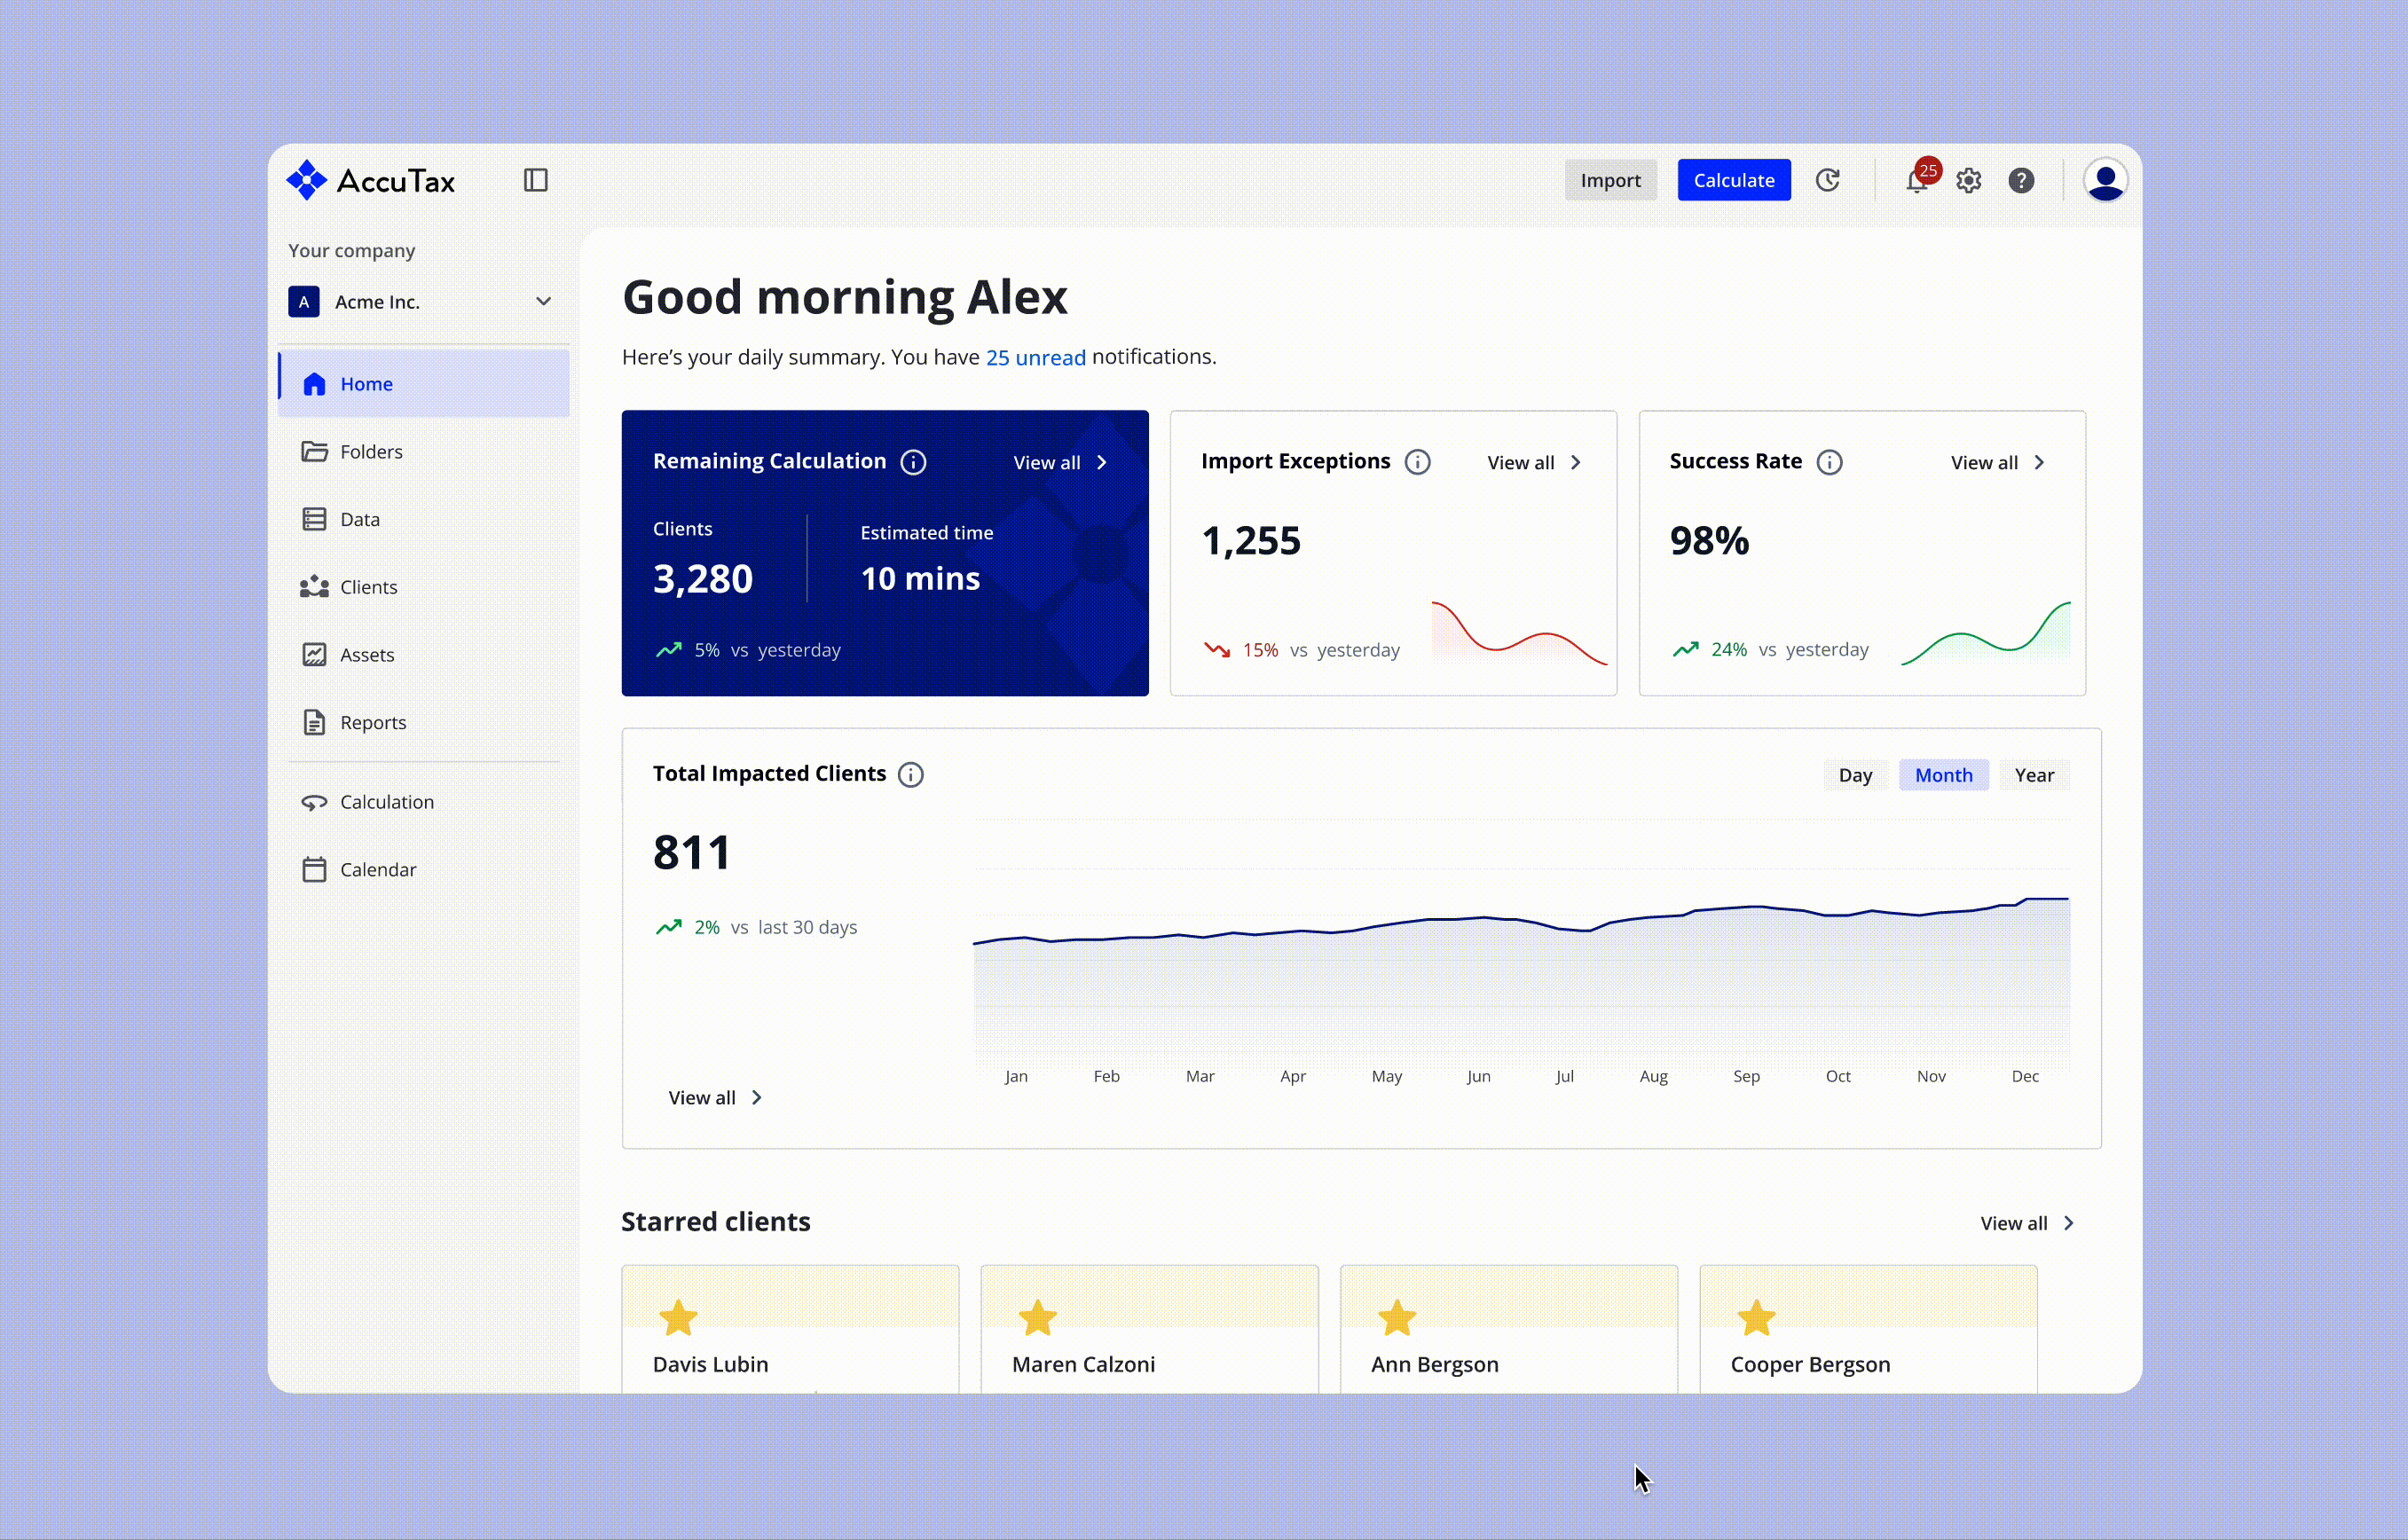2408x1540 pixels.
Task: Select the Month chart range
Action: [x=1943, y=775]
